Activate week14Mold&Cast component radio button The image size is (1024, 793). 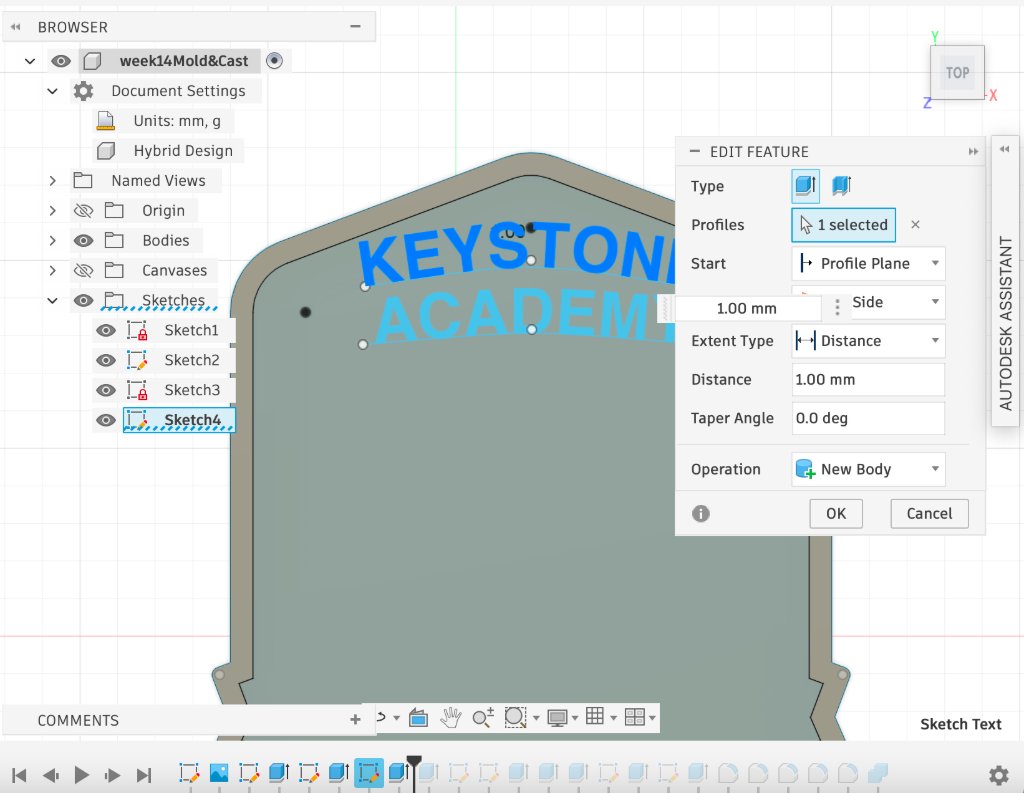coord(274,61)
